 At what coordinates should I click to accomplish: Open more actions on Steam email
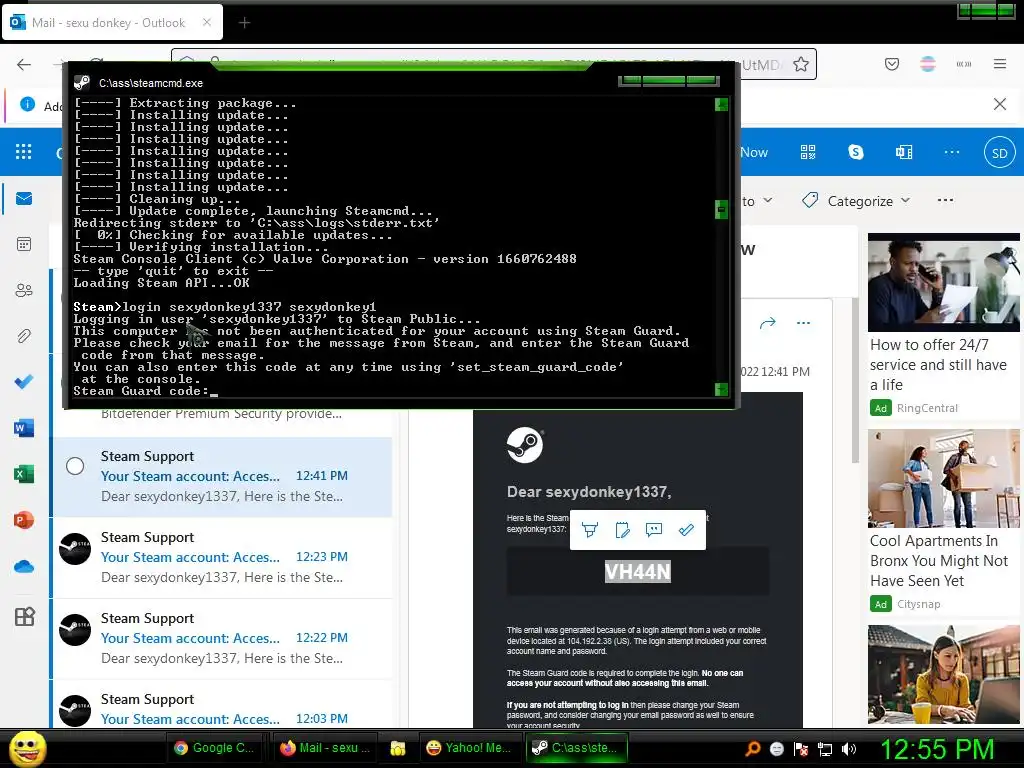click(x=803, y=323)
